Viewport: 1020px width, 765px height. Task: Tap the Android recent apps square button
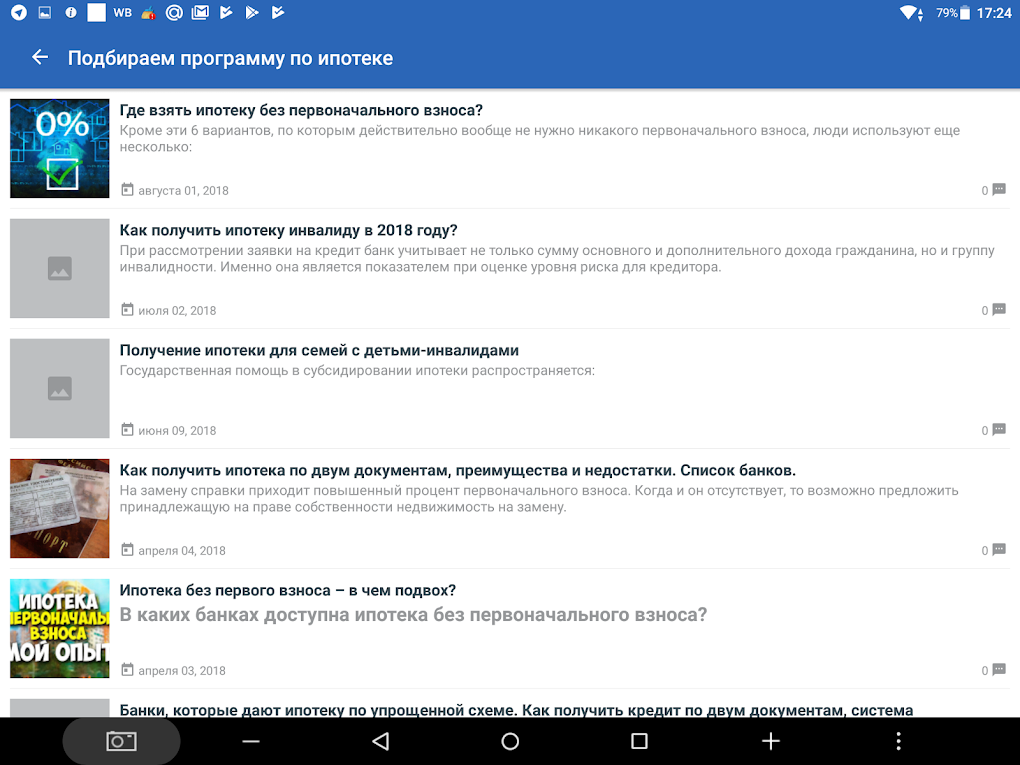click(639, 741)
